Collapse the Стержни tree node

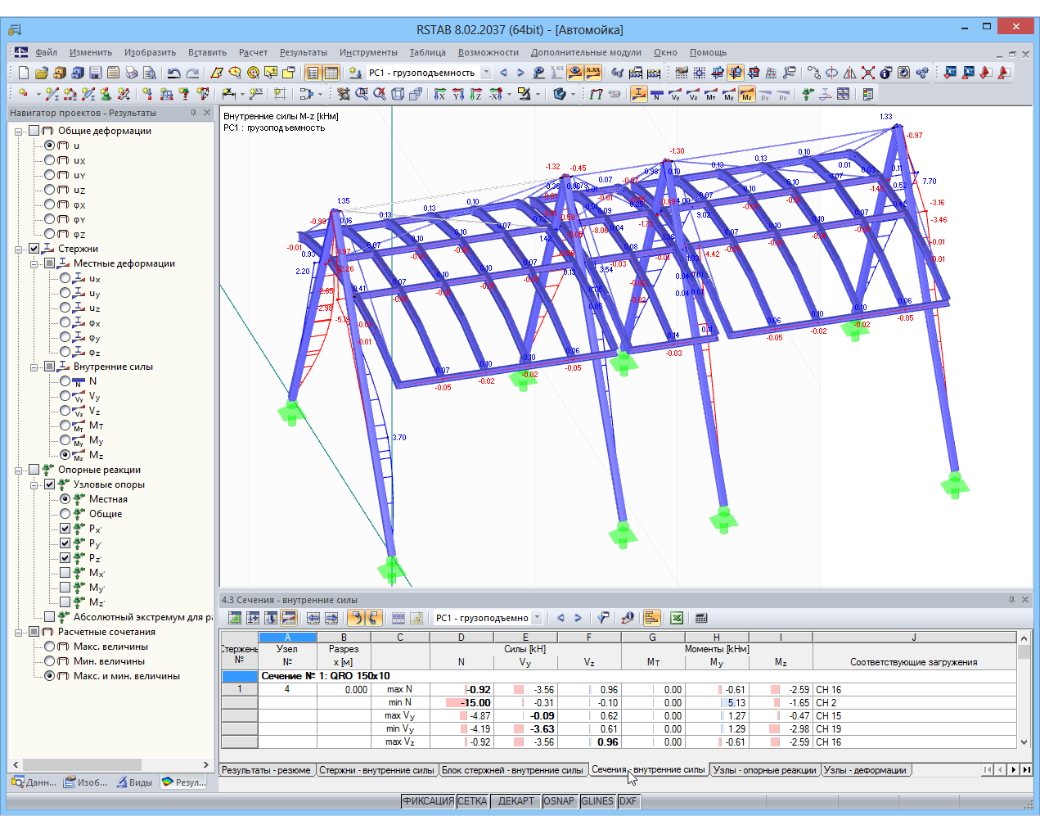coord(19,249)
